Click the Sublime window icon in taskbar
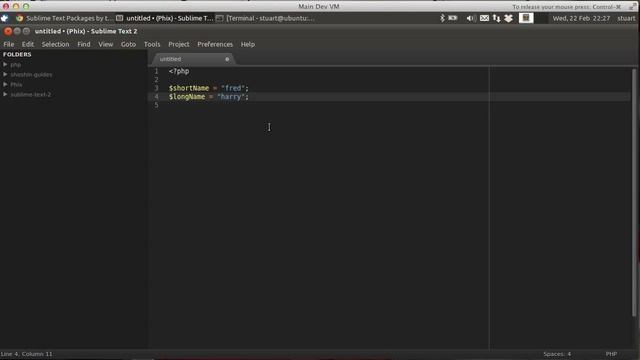 (x=120, y=18)
